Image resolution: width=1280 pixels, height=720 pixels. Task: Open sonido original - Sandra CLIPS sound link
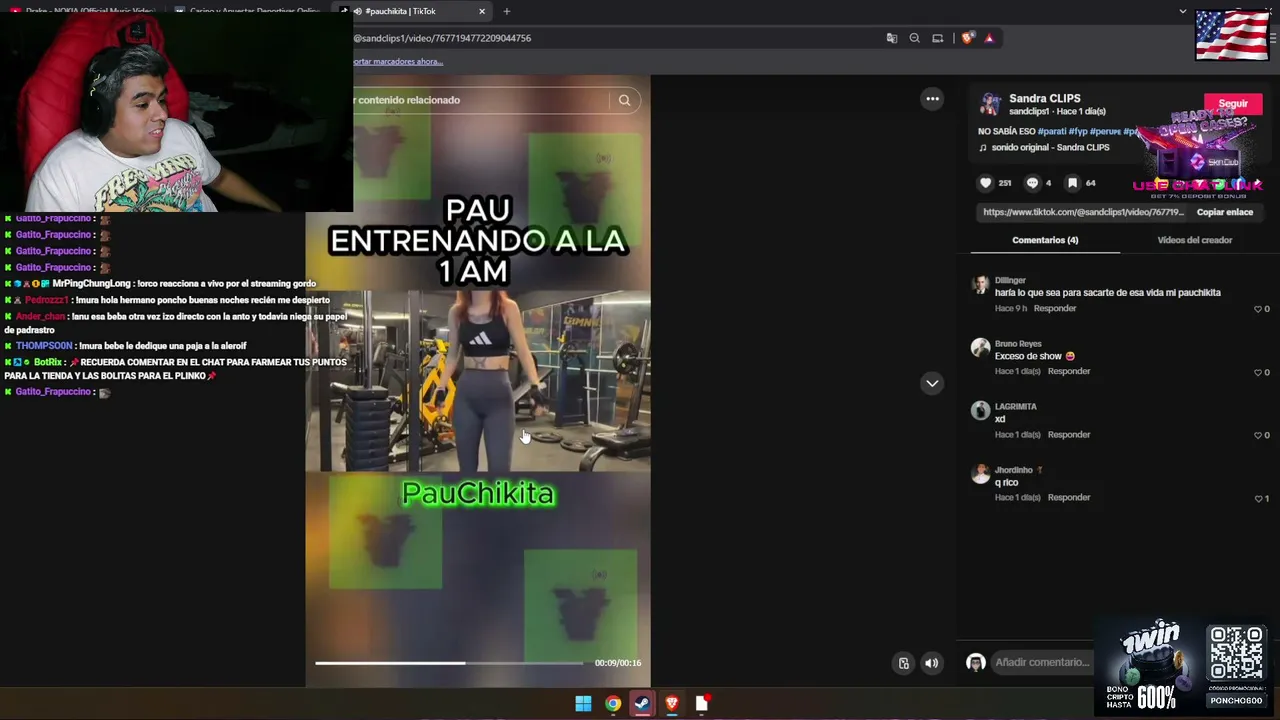(1050, 147)
